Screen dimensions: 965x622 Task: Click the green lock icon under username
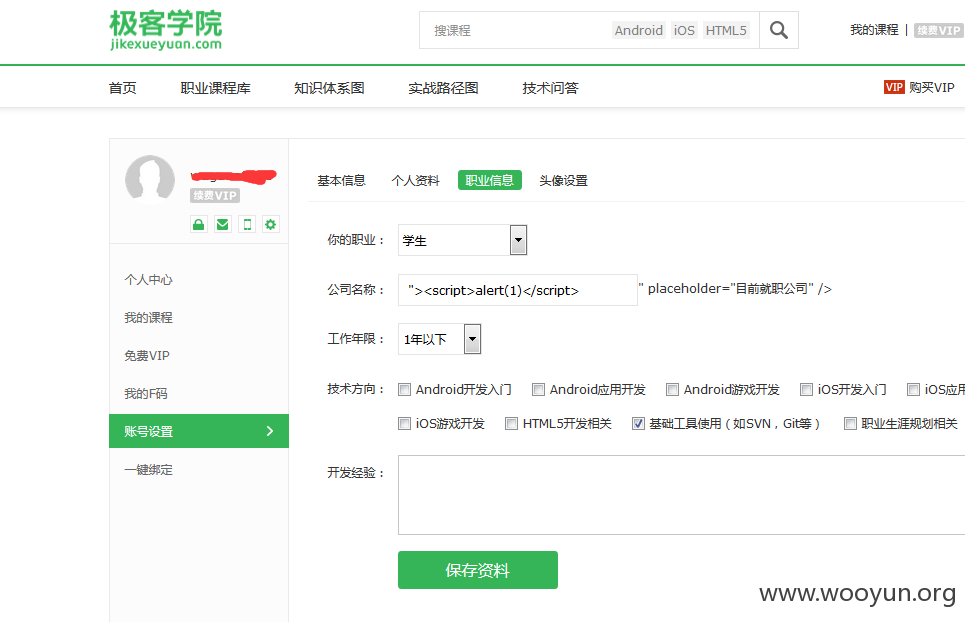(198, 224)
